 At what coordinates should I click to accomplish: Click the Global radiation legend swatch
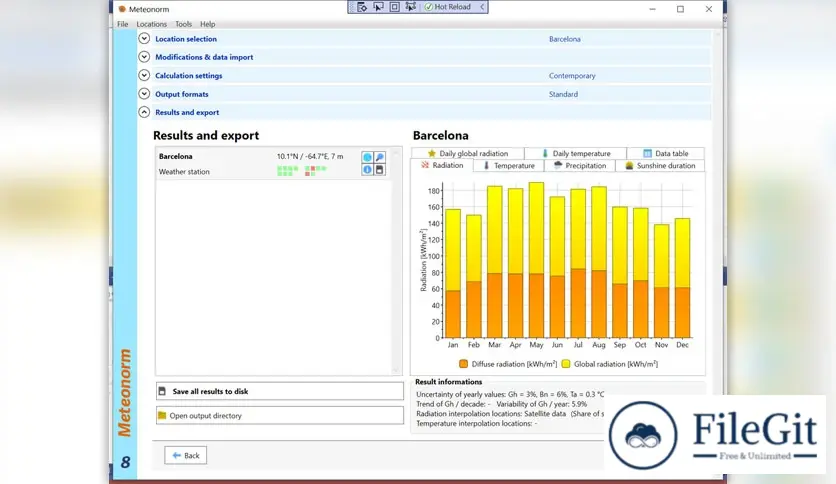point(566,364)
